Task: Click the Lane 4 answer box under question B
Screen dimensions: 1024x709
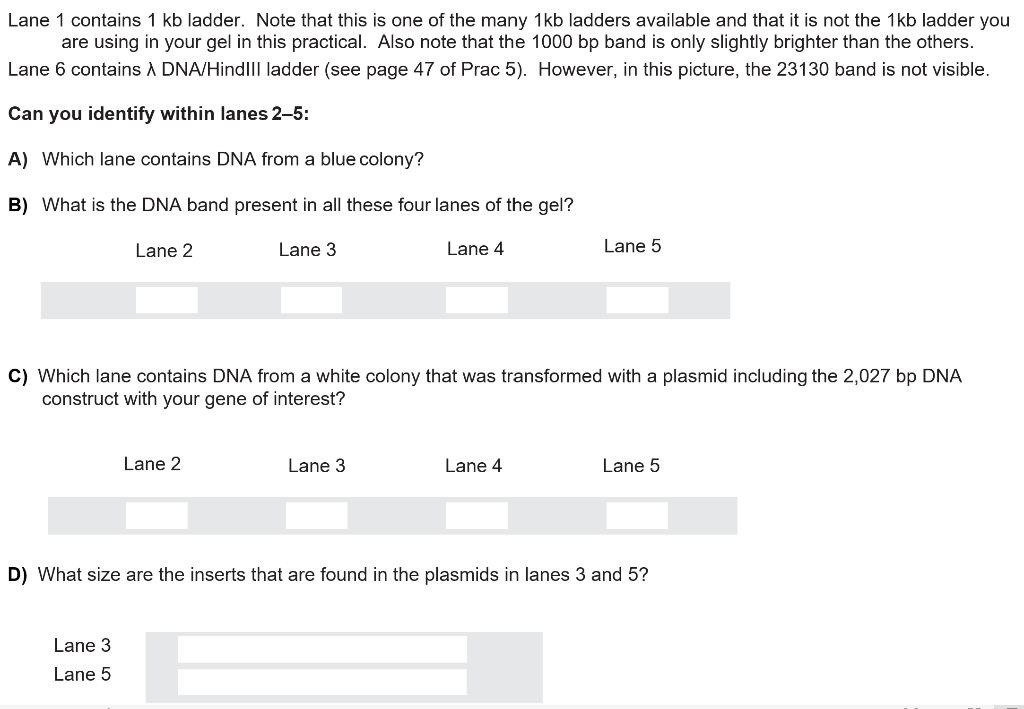Action: point(478,298)
